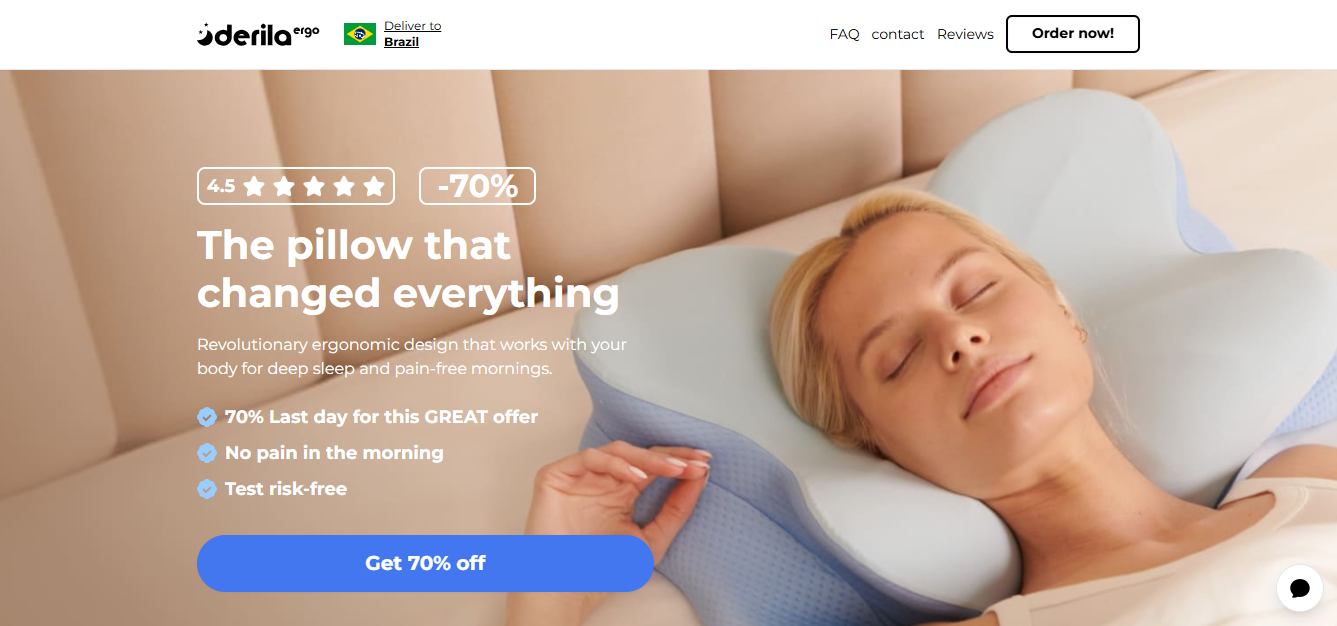Open the Deliver to Brazil country selector

(412, 34)
